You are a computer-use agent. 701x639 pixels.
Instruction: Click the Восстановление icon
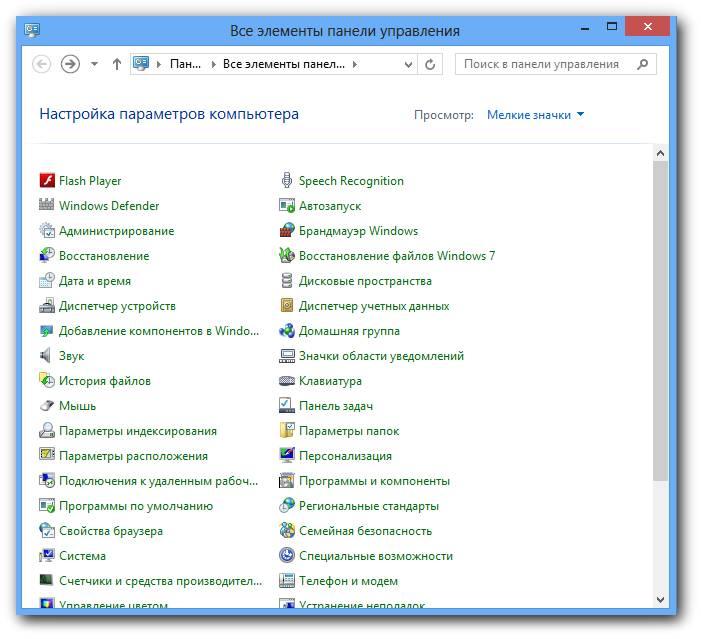coord(47,256)
